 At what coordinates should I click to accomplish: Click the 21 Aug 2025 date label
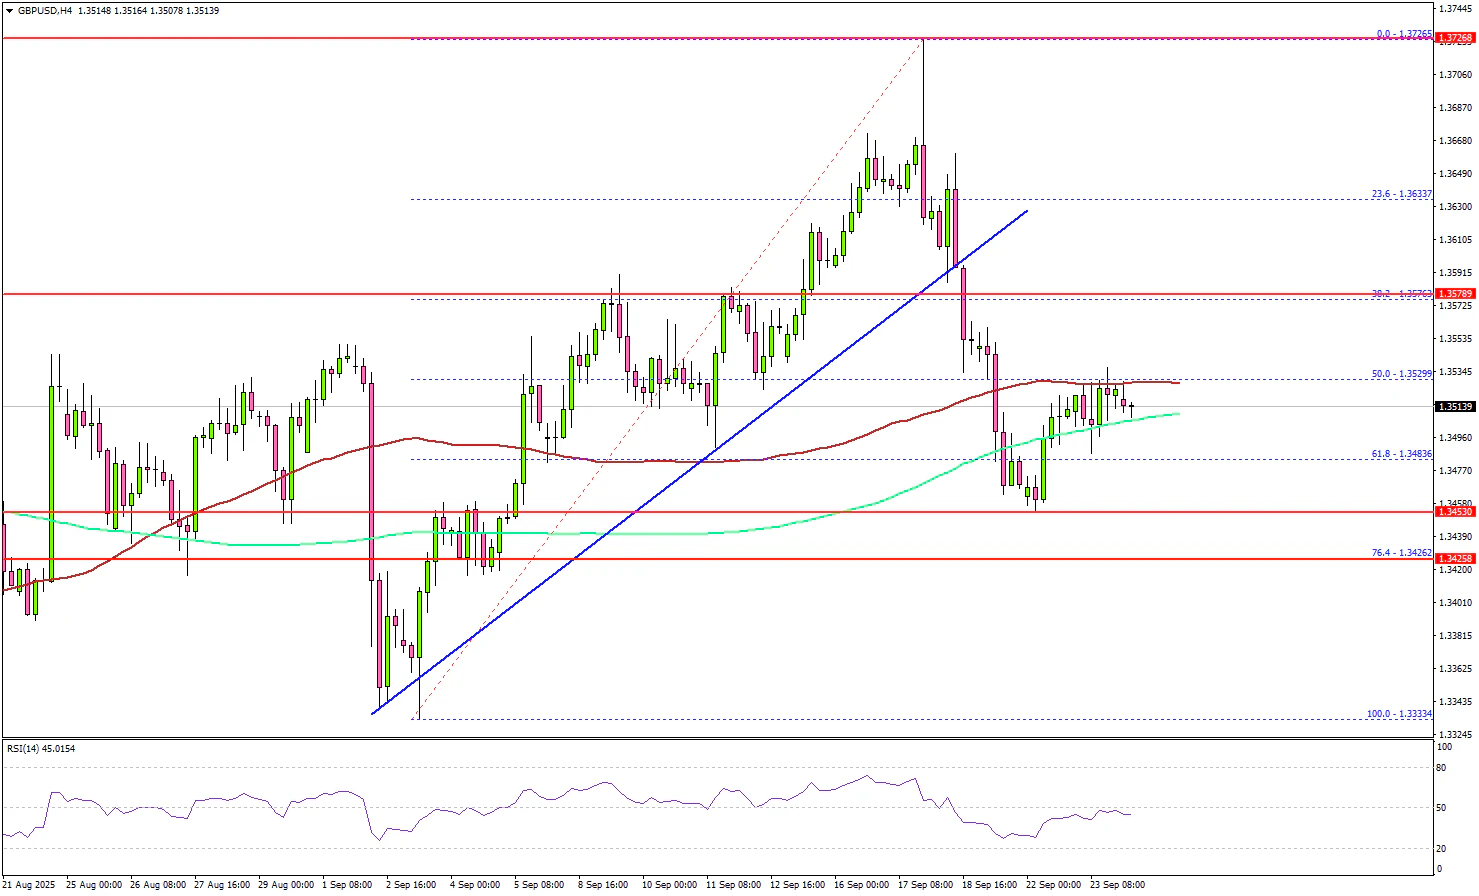(28, 885)
